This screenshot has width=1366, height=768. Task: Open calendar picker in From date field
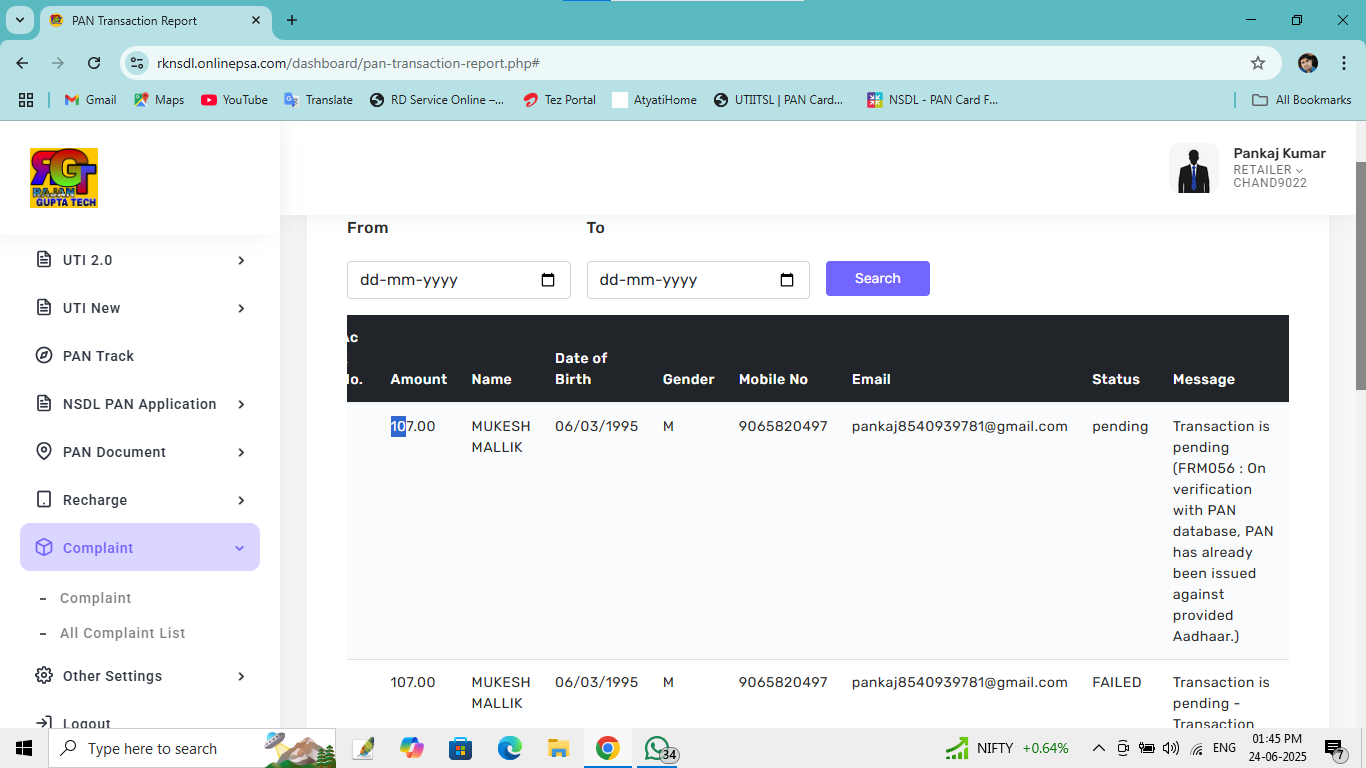click(548, 280)
